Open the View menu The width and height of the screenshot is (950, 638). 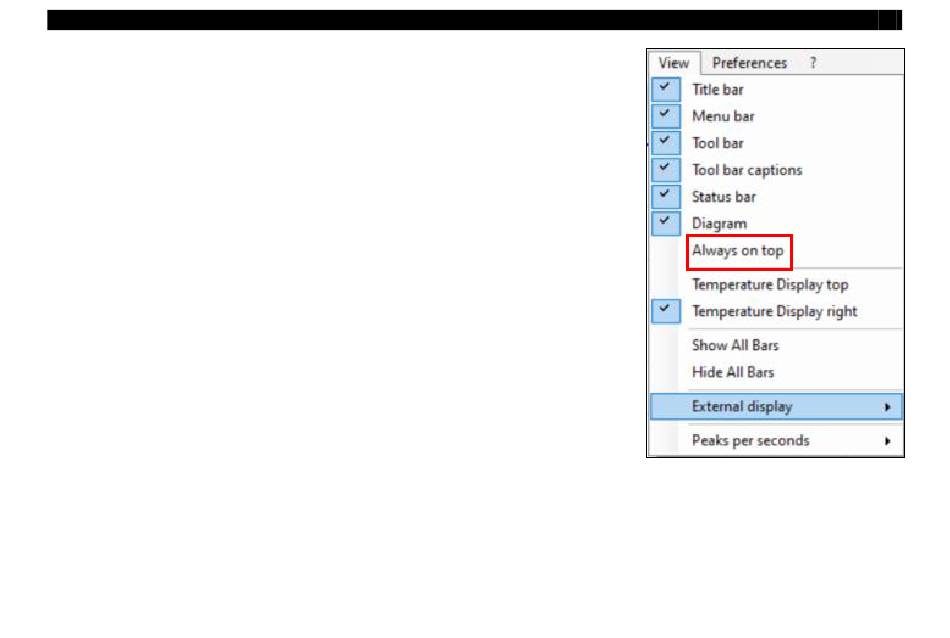click(674, 63)
